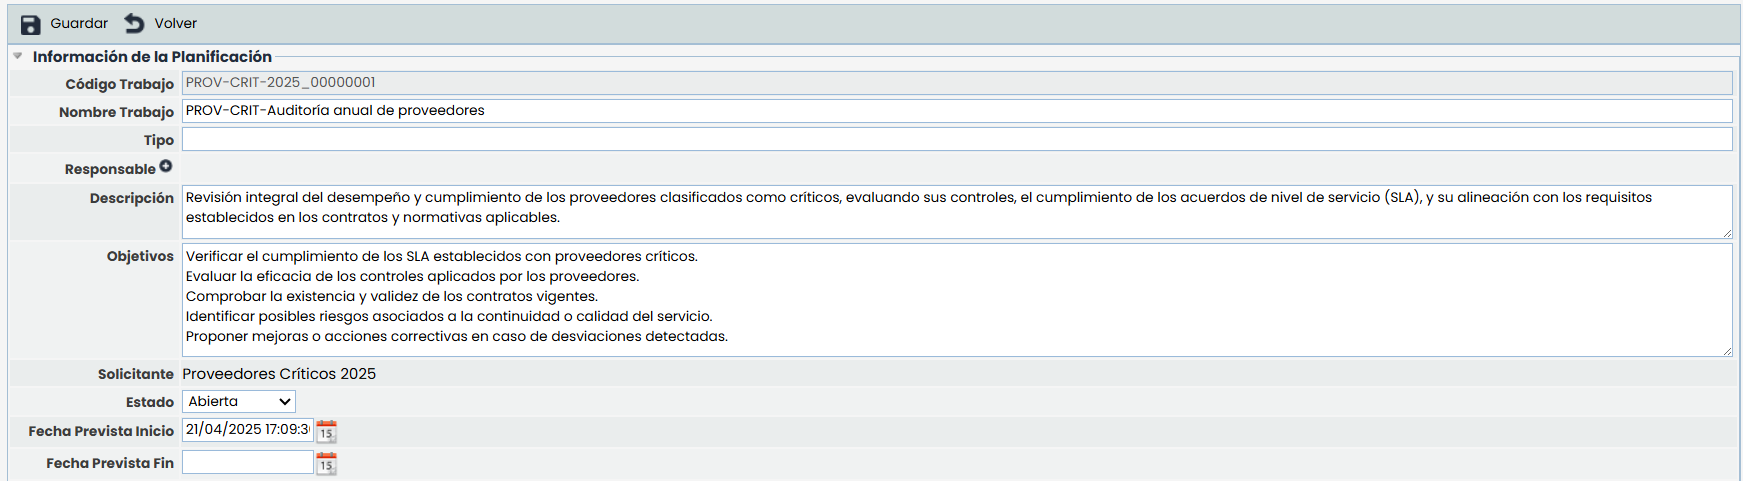Viewport: 1743px width, 481px height.
Task: Click the Descripción text area resize handle
Action: pyautogui.click(x=1726, y=233)
